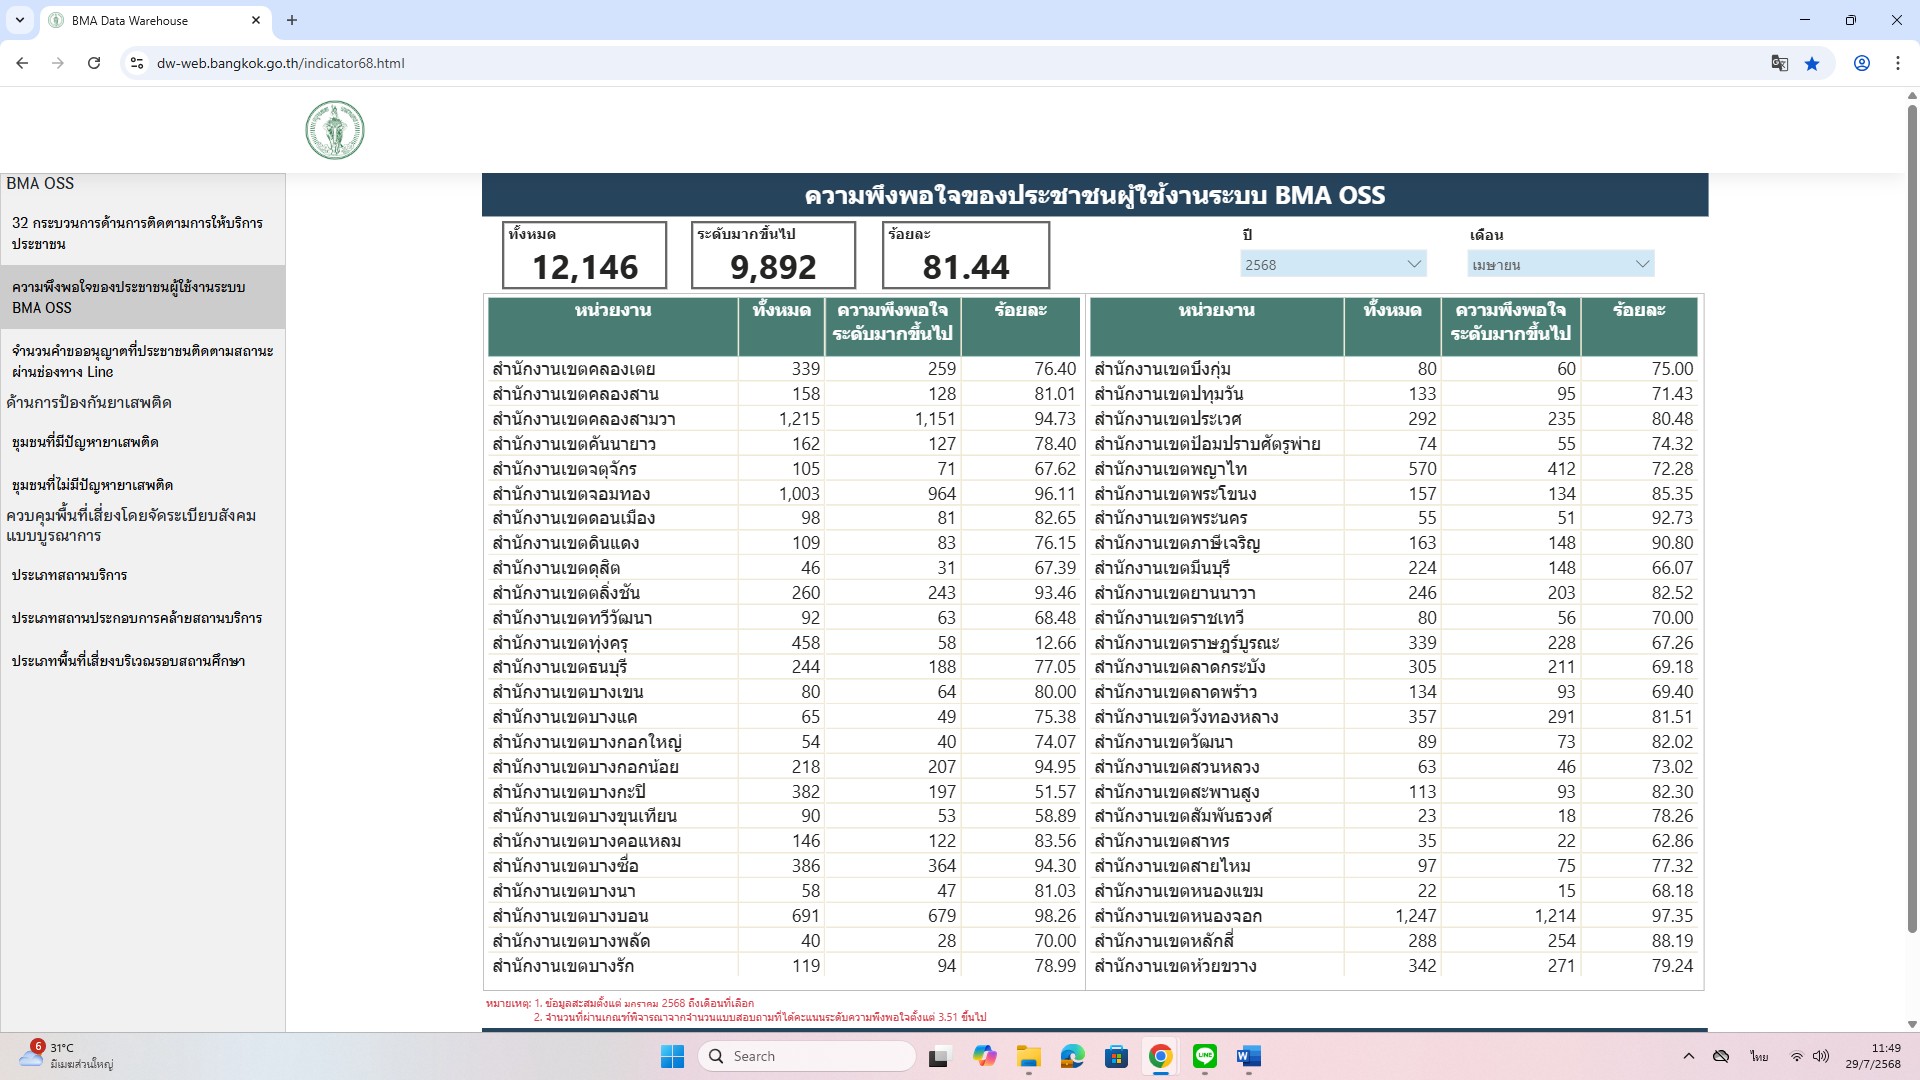Click the red หมายเหตุ footnote text

pyautogui.click(x=736, y=1010)
